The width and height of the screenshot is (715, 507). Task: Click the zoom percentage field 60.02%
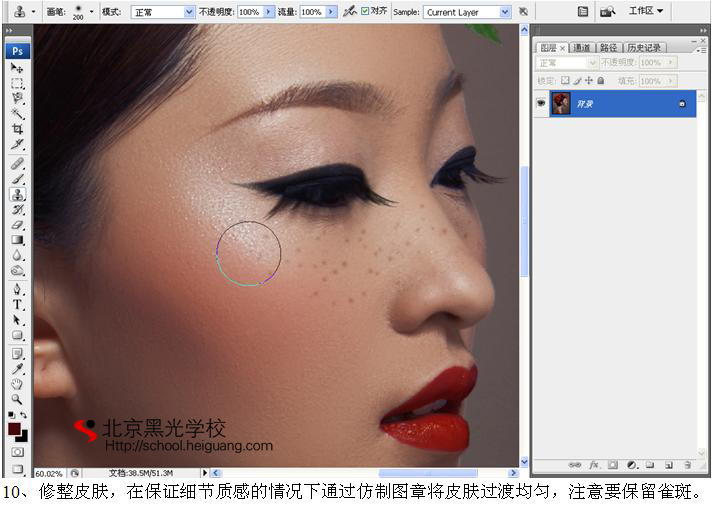[50, 473]
